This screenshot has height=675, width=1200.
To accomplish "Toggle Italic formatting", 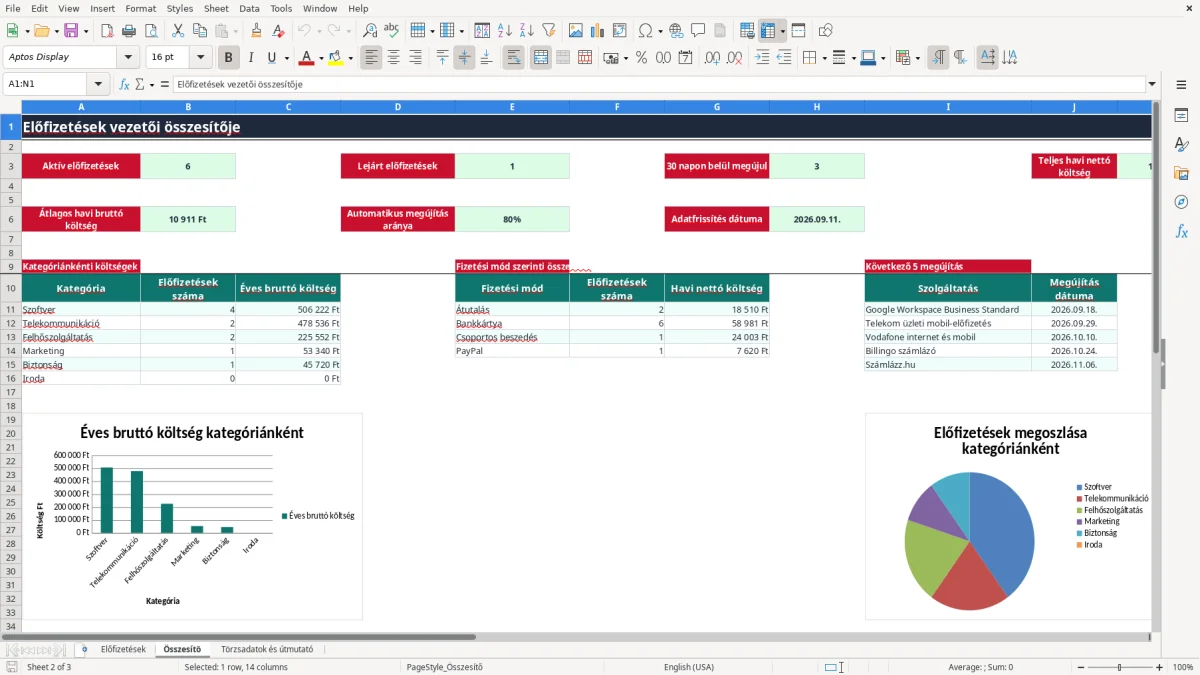I will (x=250, y=58).
